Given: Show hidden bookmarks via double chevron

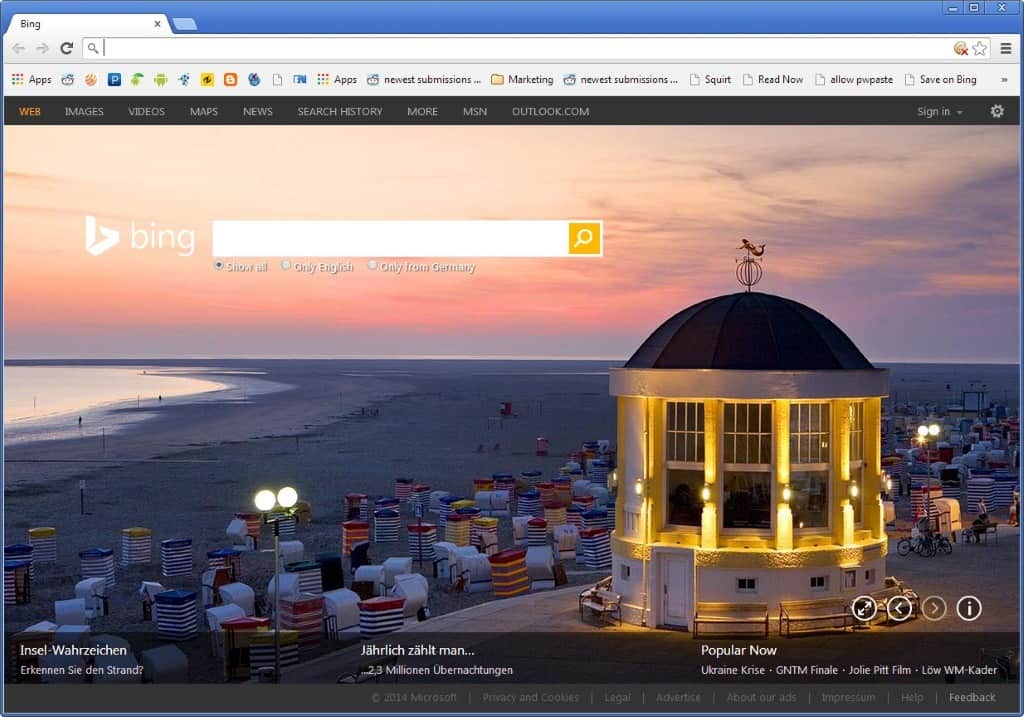Looking at the screenshot, I should tap(1004, 80).
